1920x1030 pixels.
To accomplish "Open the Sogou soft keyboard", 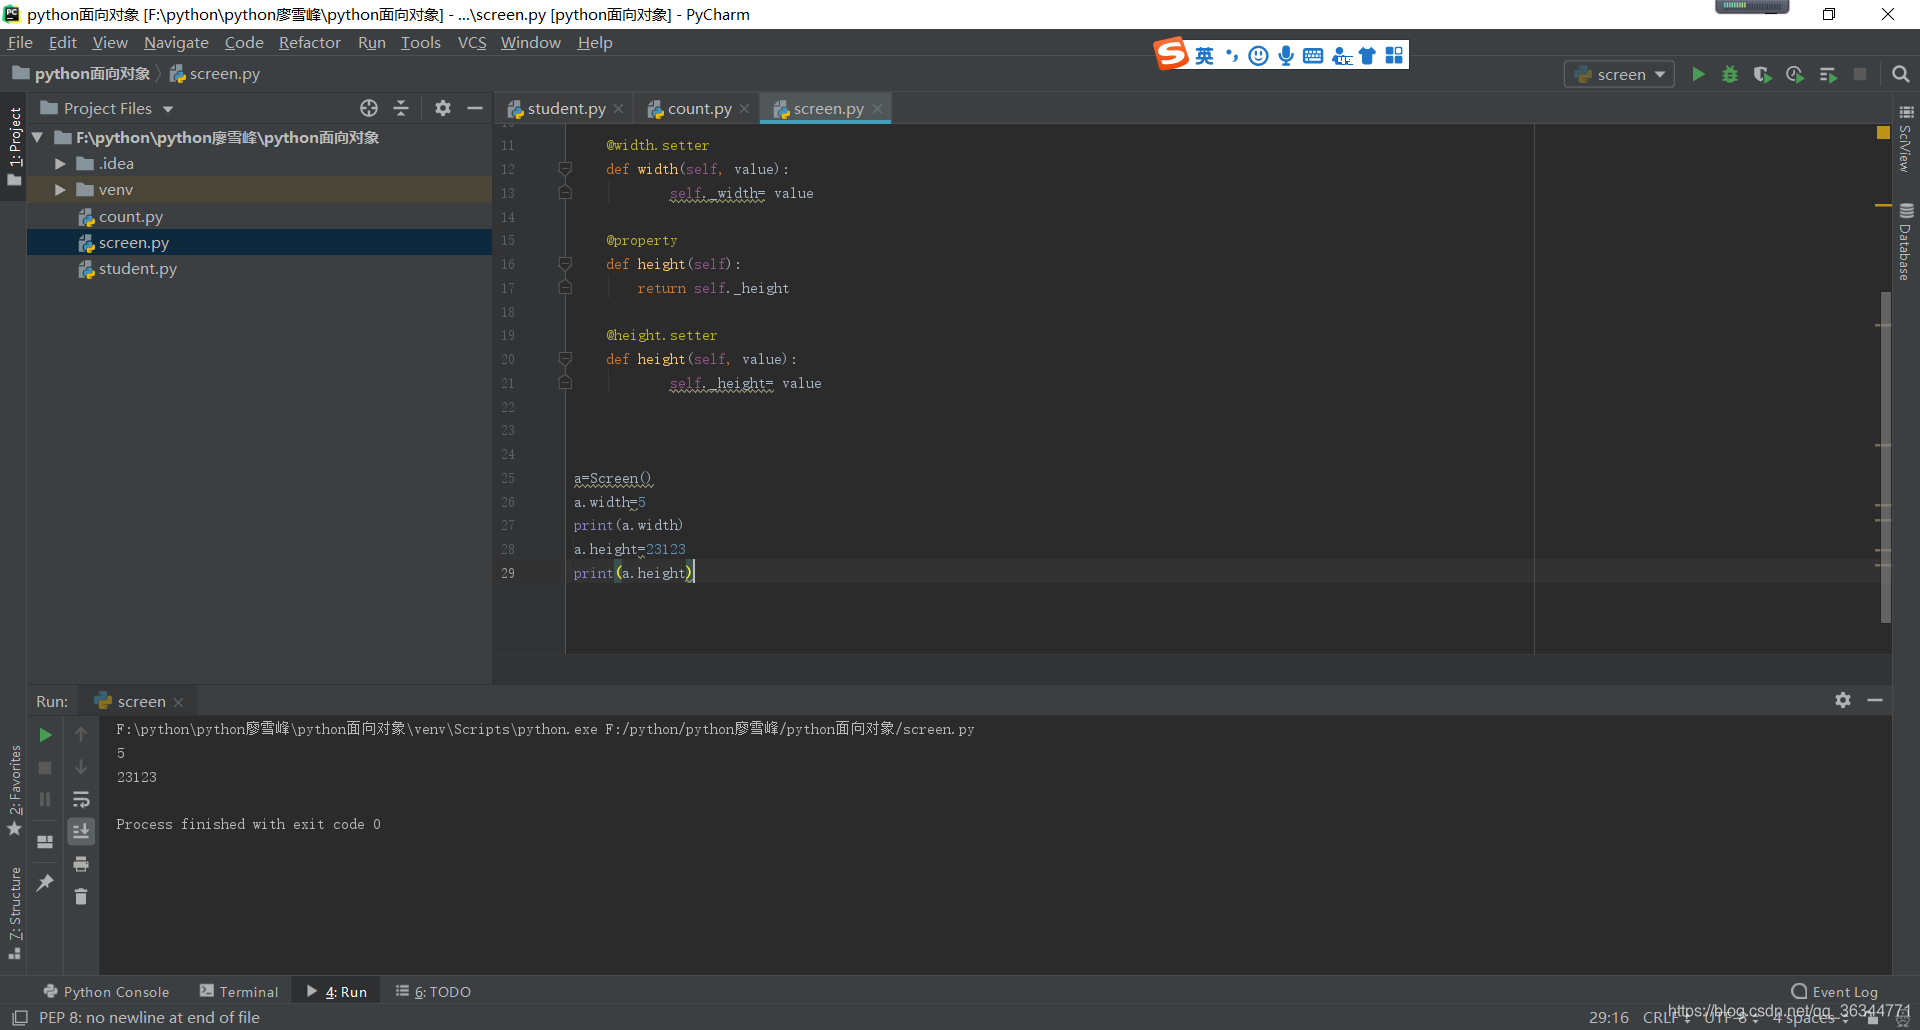I will tap(1313, 56).
